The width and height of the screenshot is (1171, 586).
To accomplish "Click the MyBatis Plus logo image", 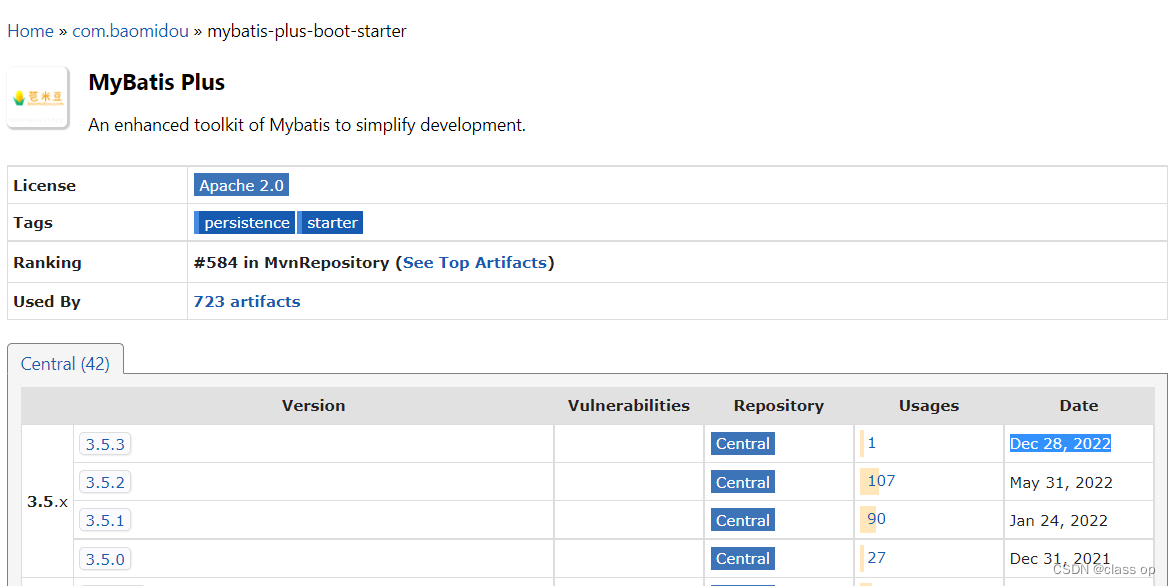I will 37,96.
